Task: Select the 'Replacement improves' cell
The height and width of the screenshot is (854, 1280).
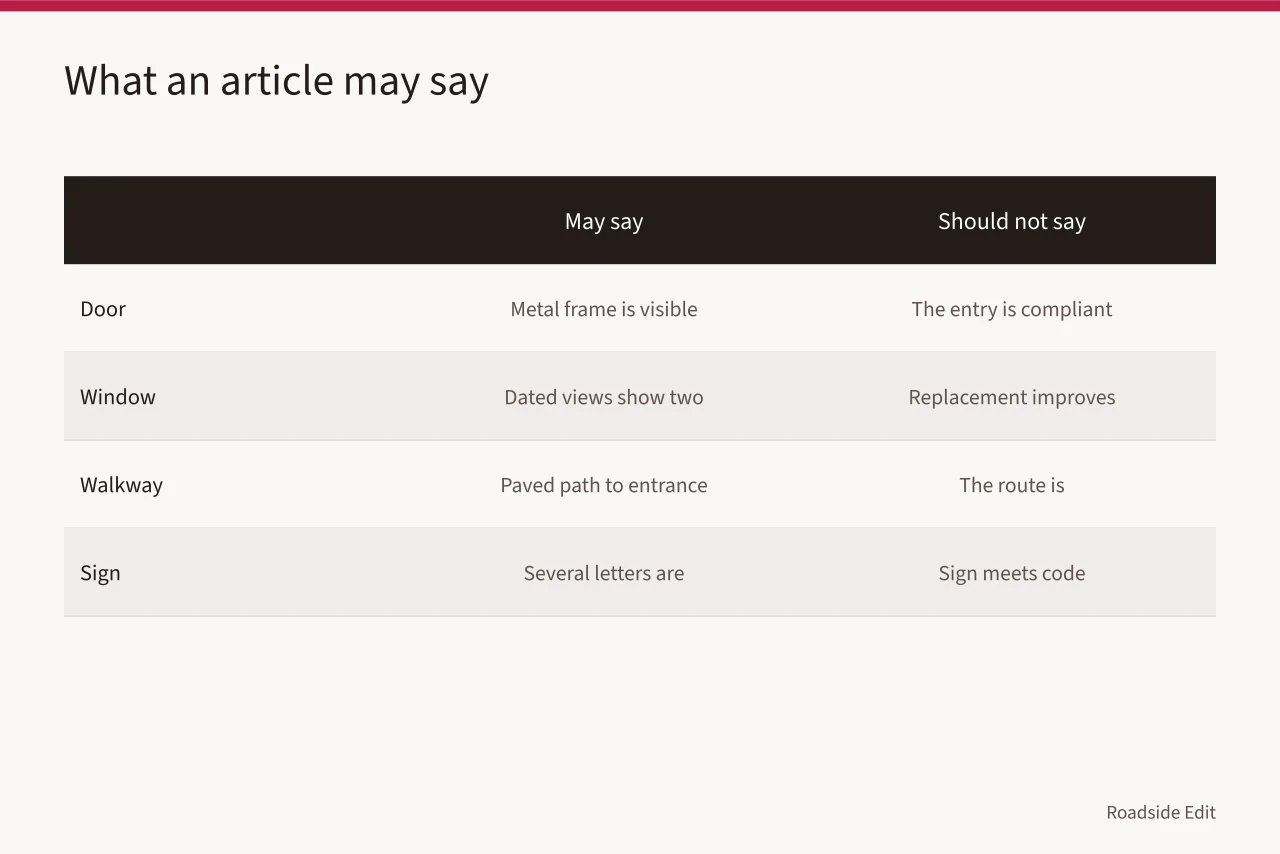Action: point(1012,397)
